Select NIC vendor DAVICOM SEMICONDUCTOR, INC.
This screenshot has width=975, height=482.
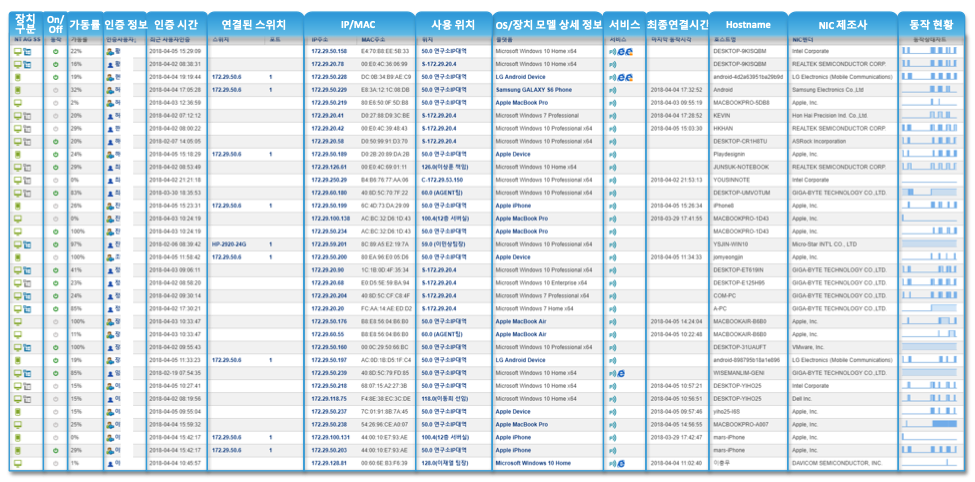click(836, 463)
